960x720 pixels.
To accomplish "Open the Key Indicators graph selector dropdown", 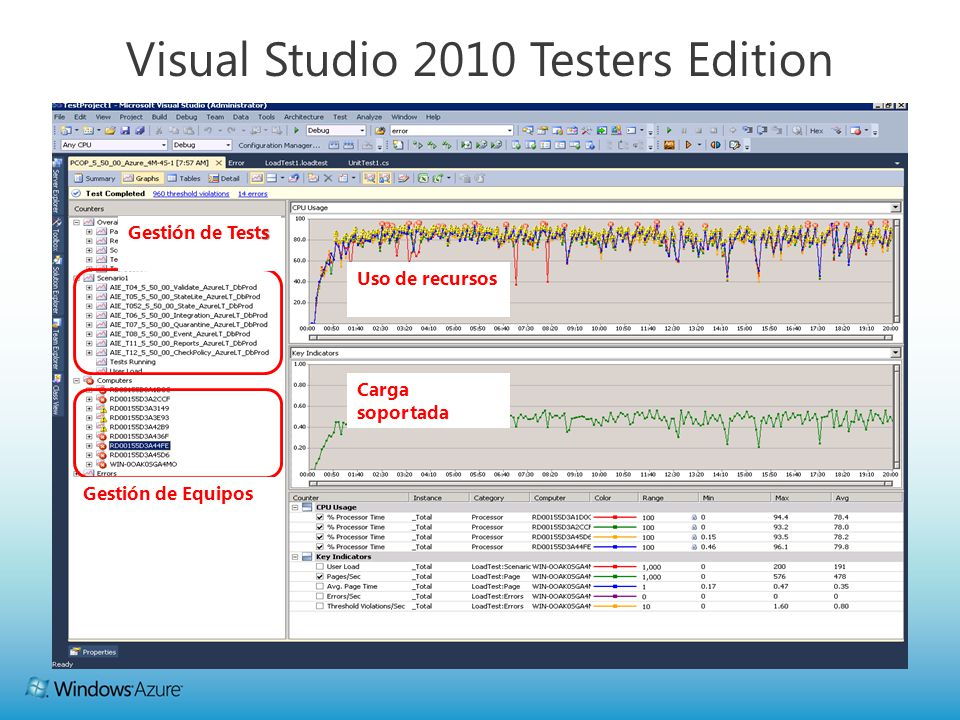I will tap(896, 353).
